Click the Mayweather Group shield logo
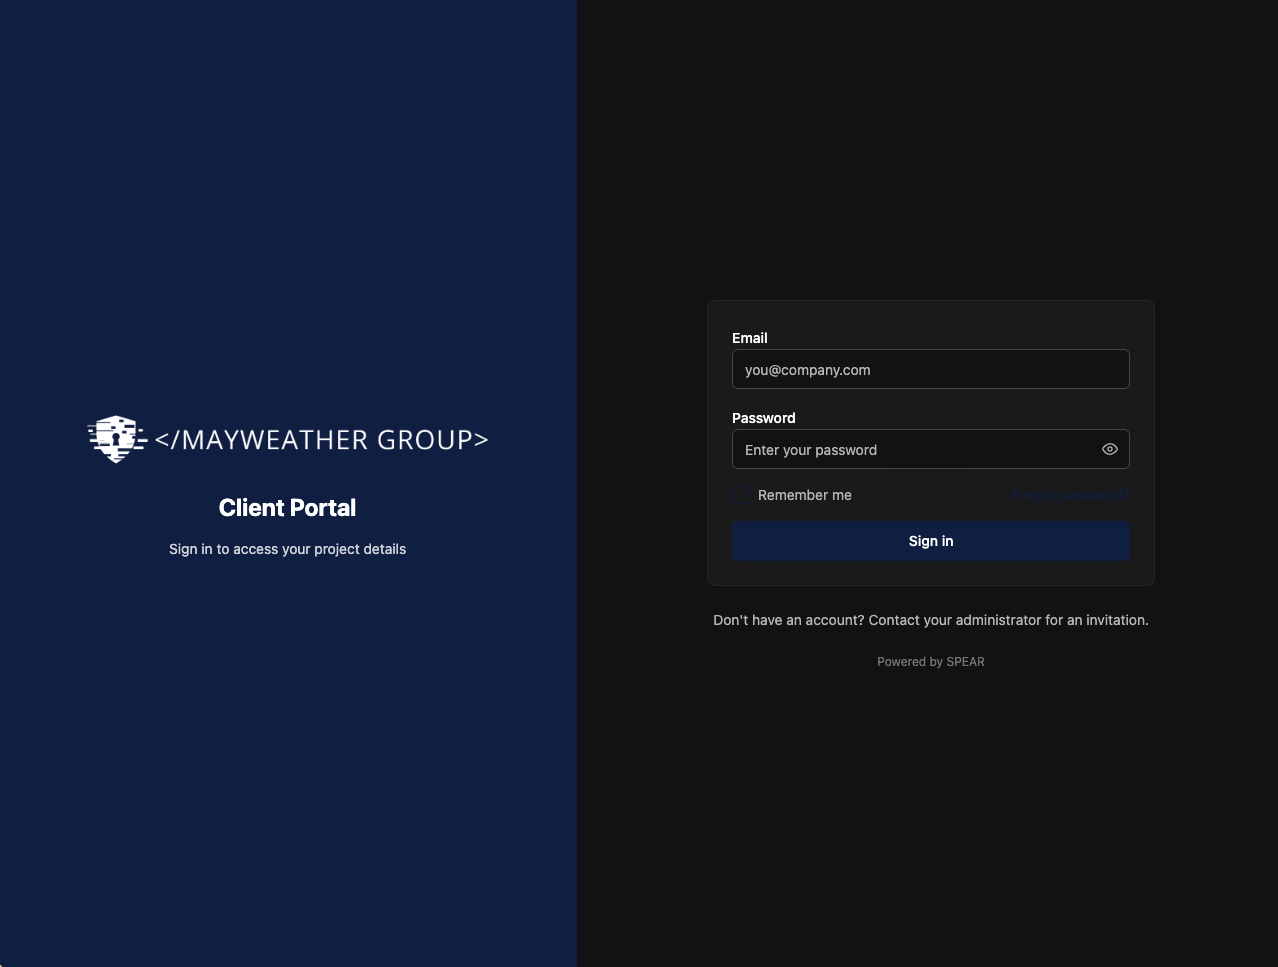Viewport: 1278px width, 967px height. pos(116,438)
